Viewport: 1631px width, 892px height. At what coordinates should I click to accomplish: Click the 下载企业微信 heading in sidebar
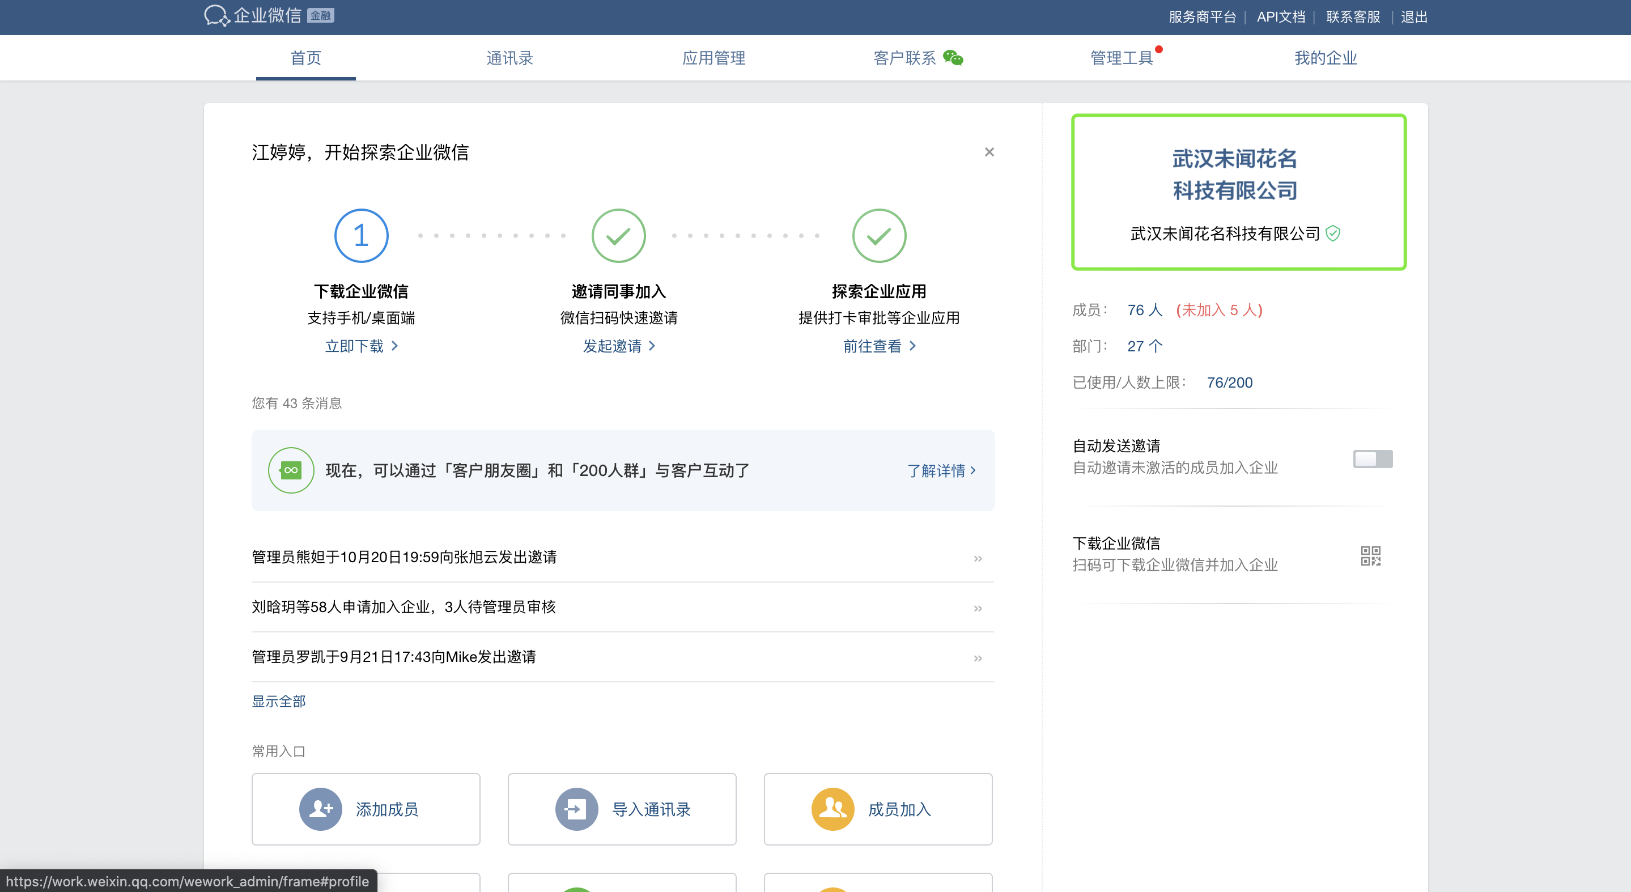[1117, 543]
